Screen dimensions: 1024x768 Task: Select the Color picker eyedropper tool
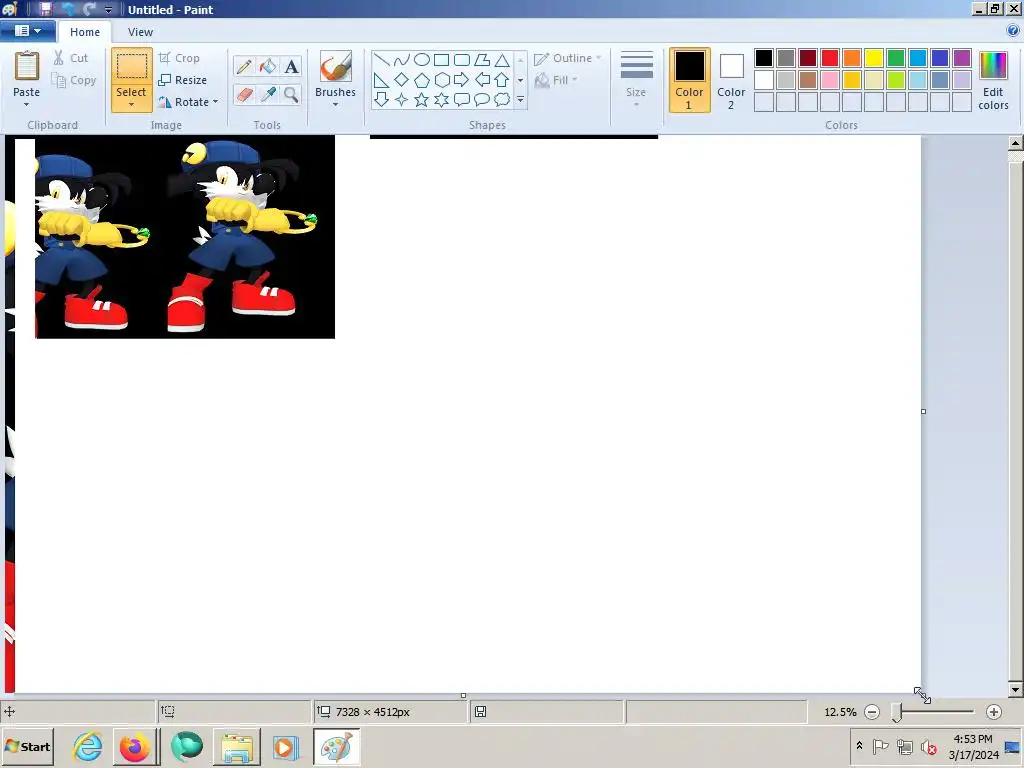tap(268, 95)
